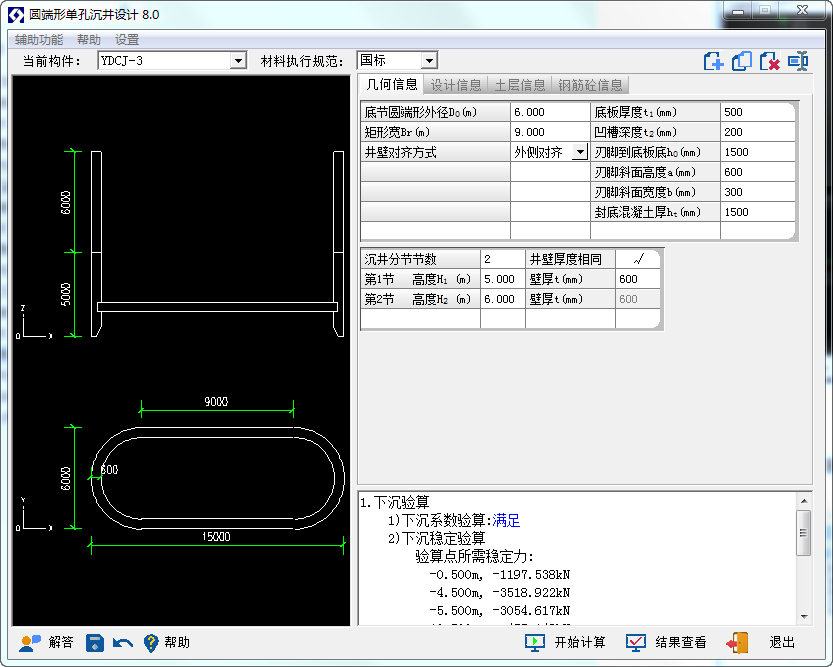Click the results panel scroll down arrow
This screenshot has width=833, height=667.
pos(804,617)
